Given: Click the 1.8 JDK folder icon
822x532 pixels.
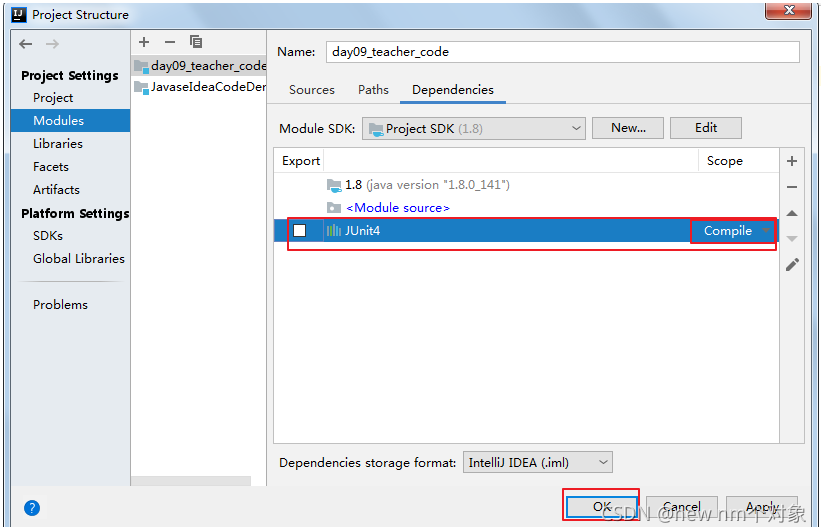Looking at the screenshot, I should pyautogui.click(x=334, y=185).
